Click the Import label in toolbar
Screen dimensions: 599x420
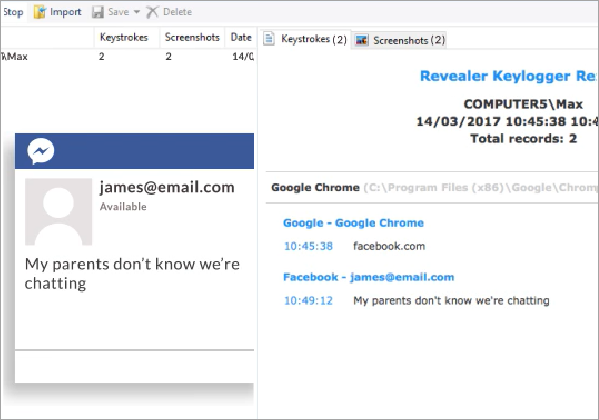pos(66,12)
